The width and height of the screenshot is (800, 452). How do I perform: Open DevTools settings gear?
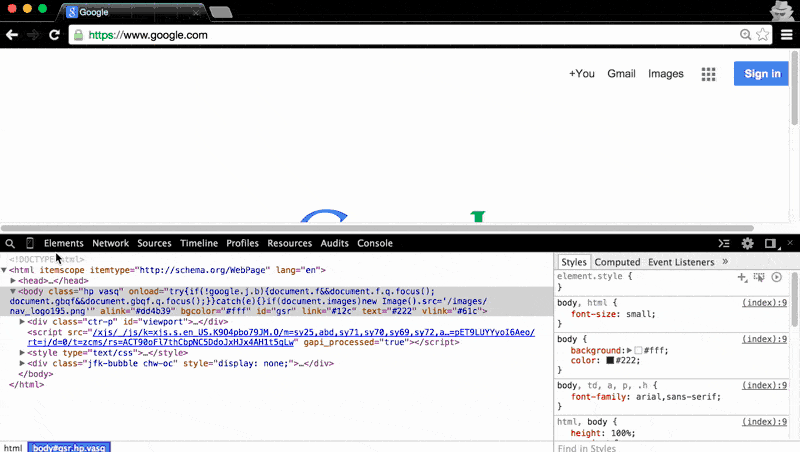tap(747, 243)
